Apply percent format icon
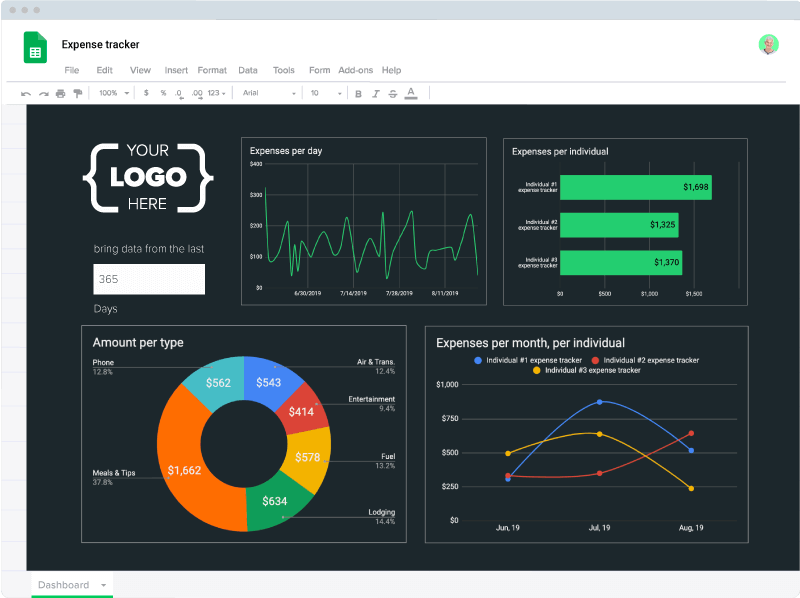This screenshot has height=598, width=800. pos(163,93)
